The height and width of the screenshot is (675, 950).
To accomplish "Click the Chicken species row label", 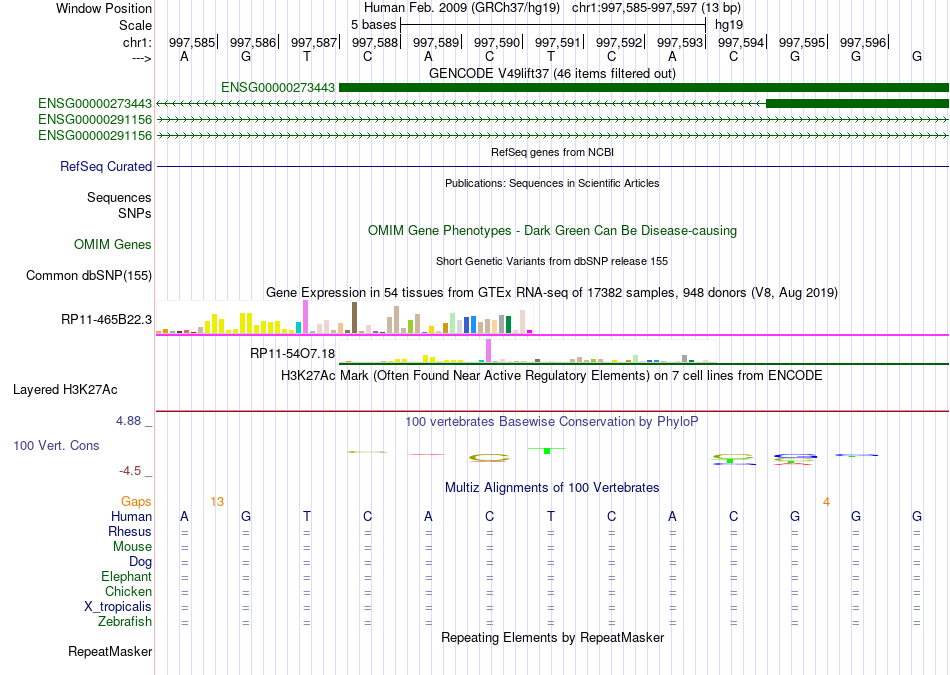I will pyautogui.click(x=128, y=591).
